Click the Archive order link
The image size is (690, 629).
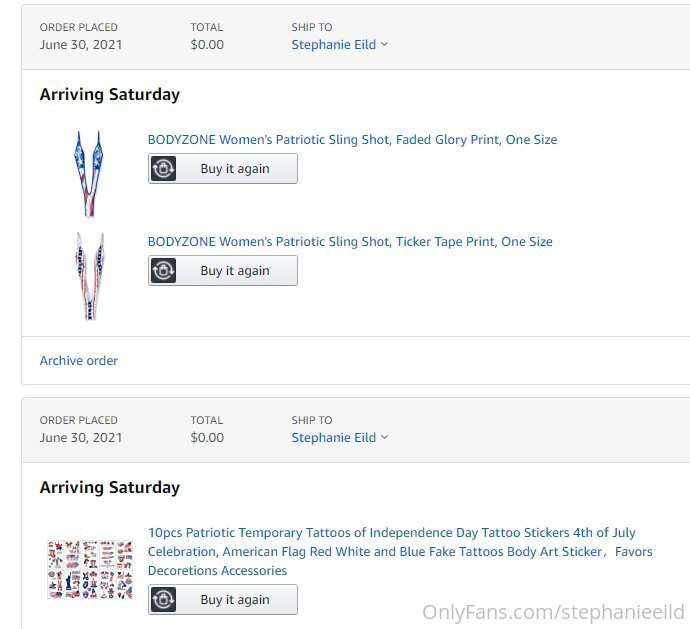tap(79, 361)
